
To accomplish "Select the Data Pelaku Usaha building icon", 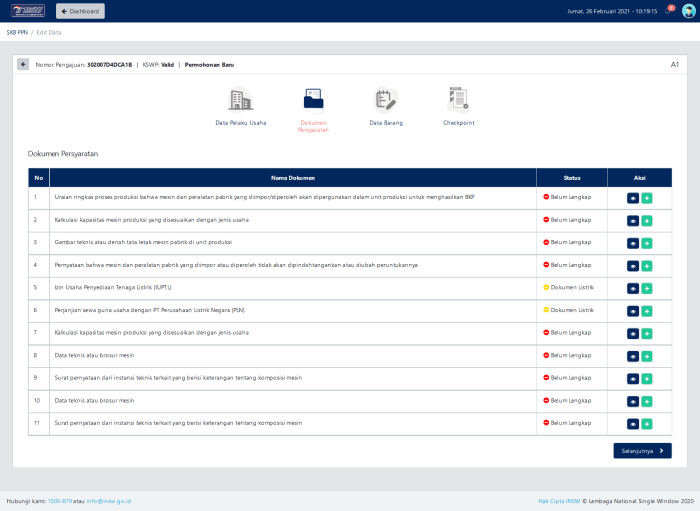I will (x=240, y=100).
